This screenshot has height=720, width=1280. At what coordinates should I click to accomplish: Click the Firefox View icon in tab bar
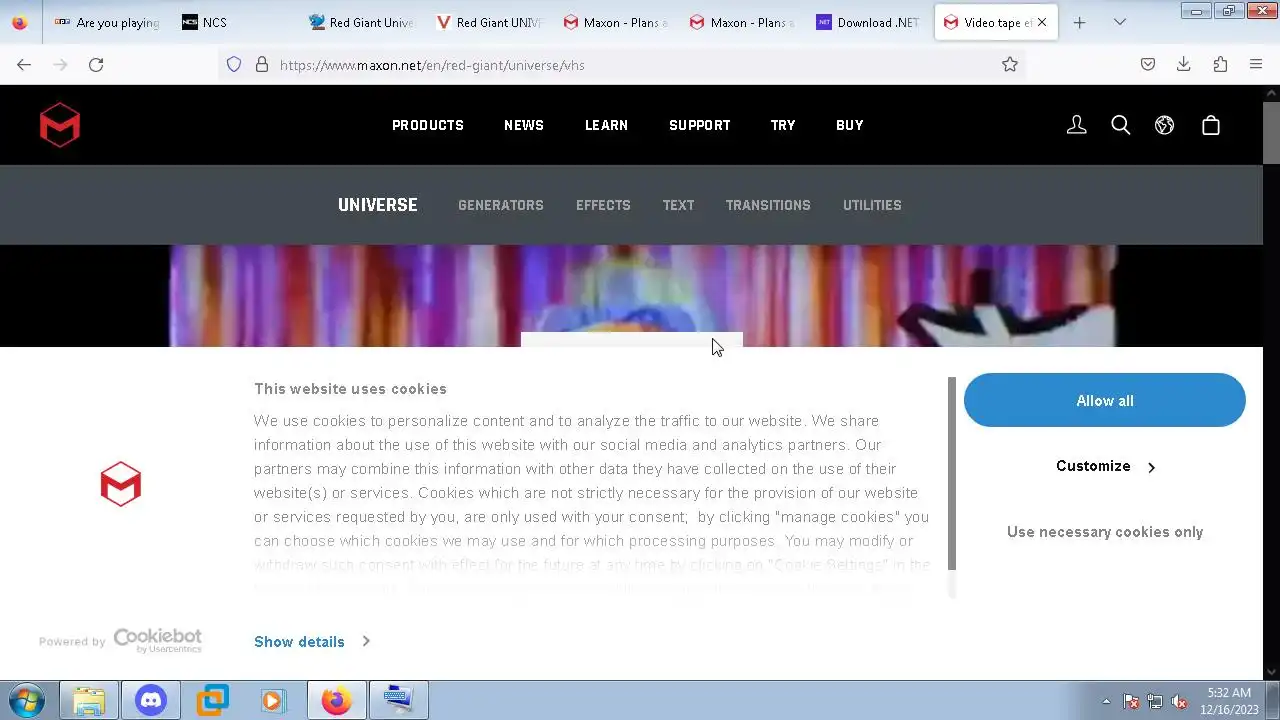point(19,22)
